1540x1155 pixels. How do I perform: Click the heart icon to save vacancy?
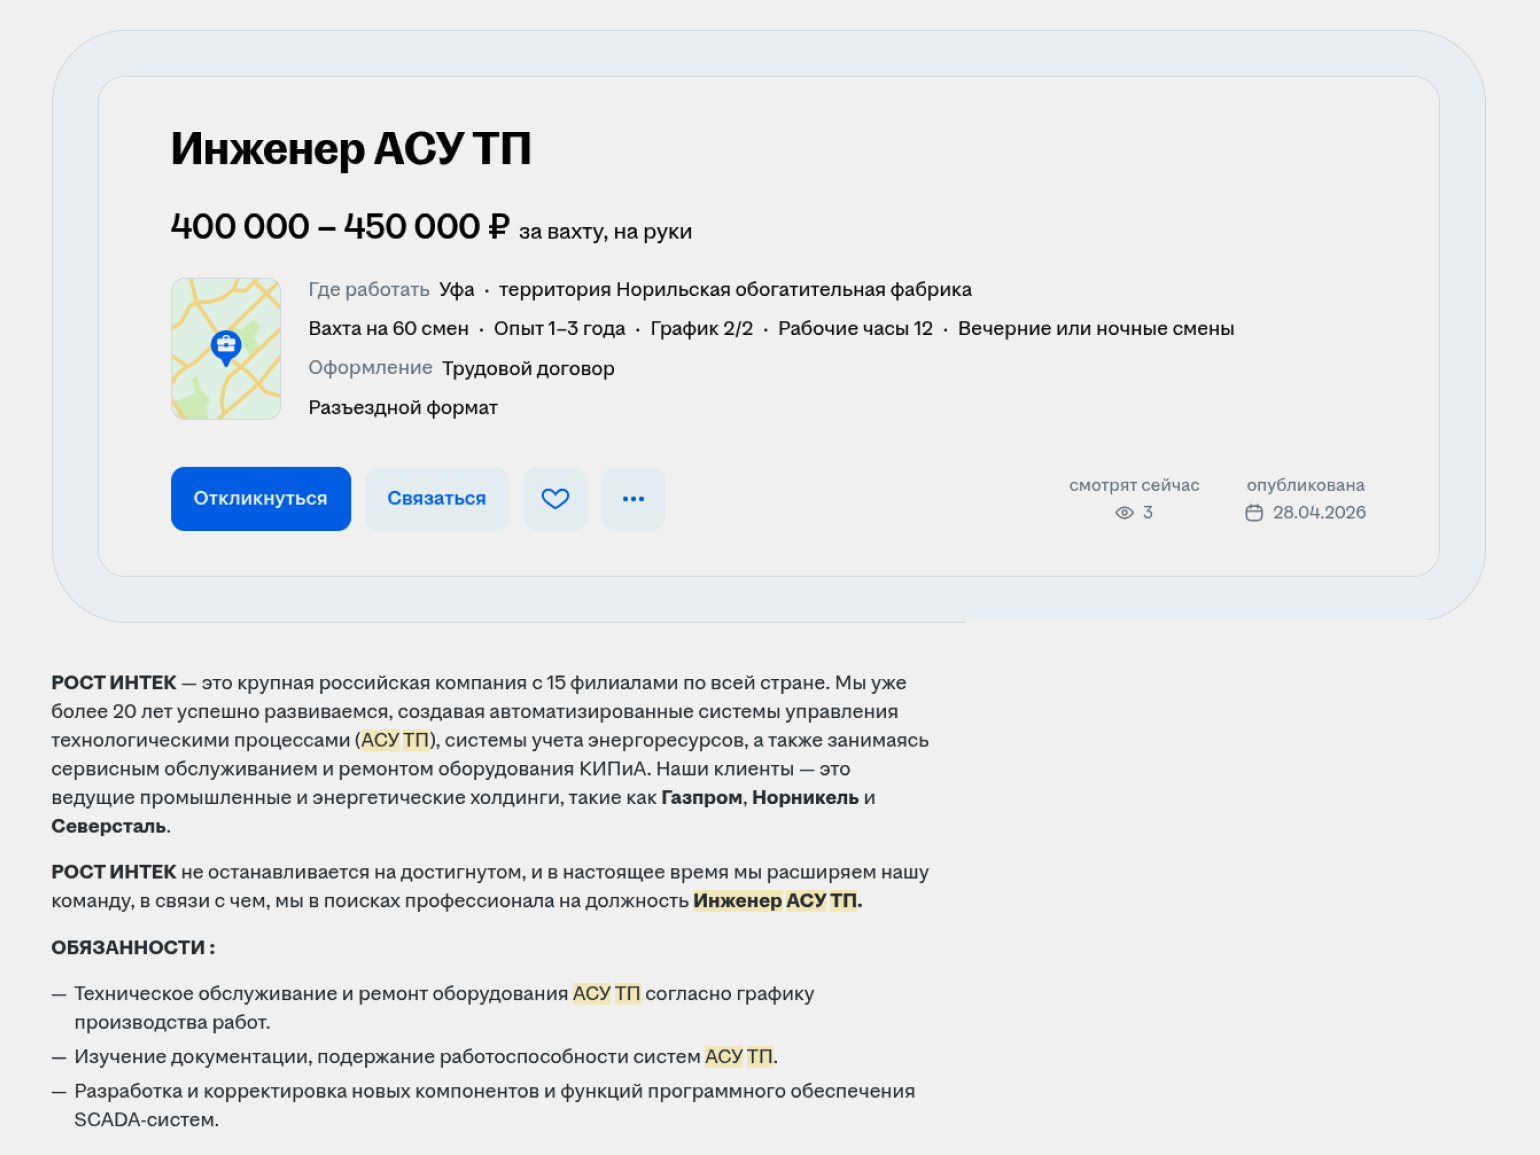555,498
